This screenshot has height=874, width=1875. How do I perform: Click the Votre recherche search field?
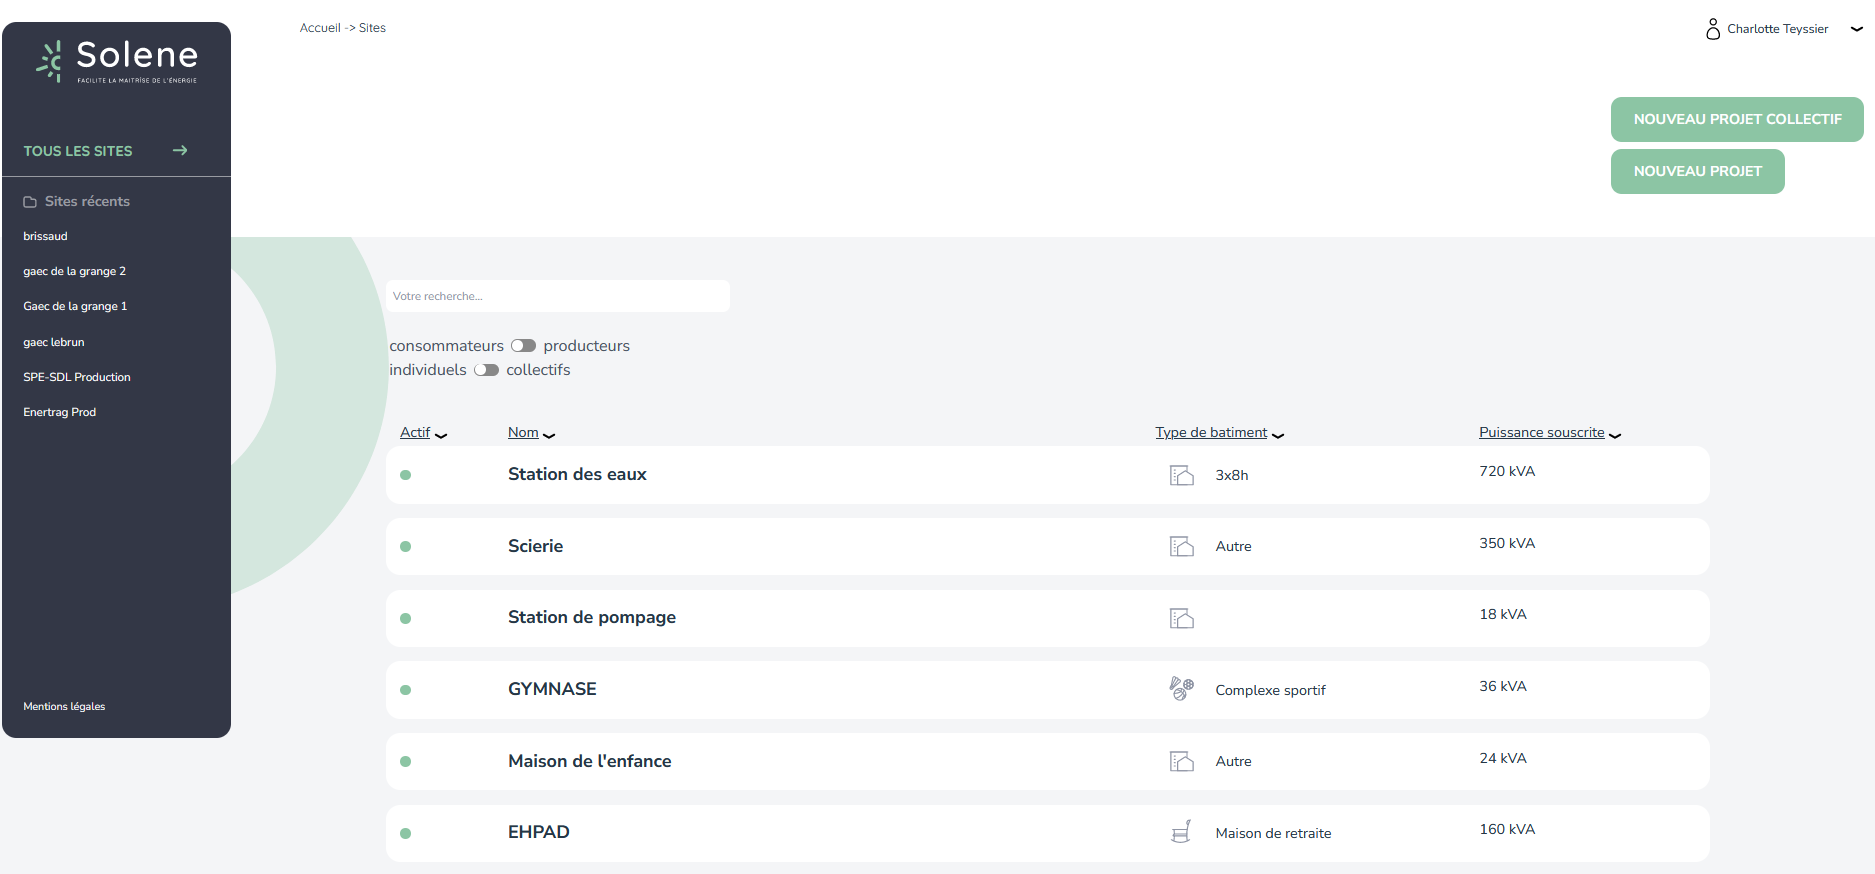[x=557, y=296]
